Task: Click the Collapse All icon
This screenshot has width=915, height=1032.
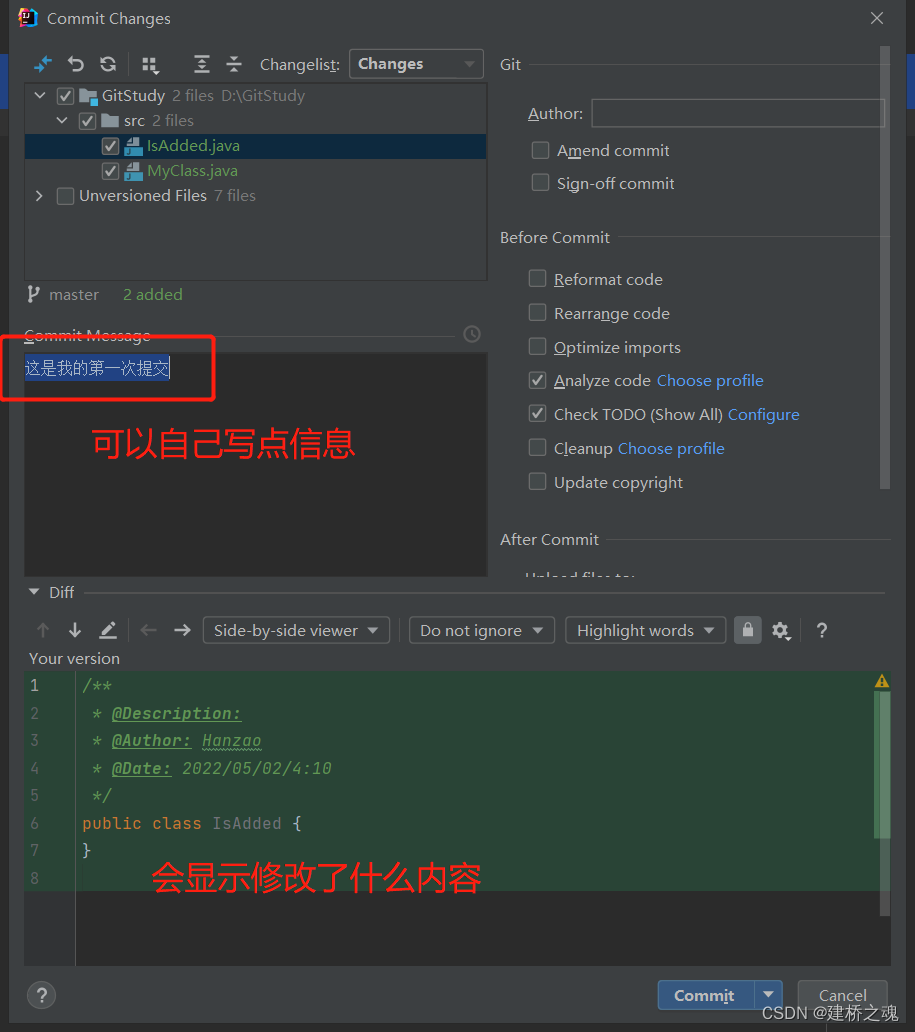Action: click(x=234, y=64)
